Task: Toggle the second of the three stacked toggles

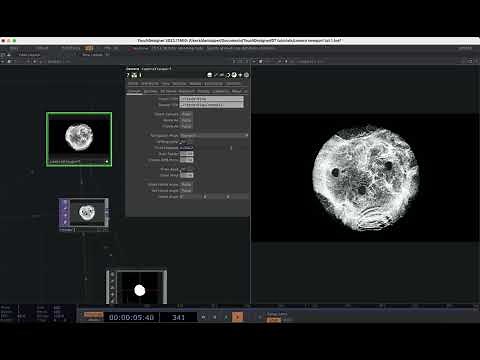Action: [186, 120]
